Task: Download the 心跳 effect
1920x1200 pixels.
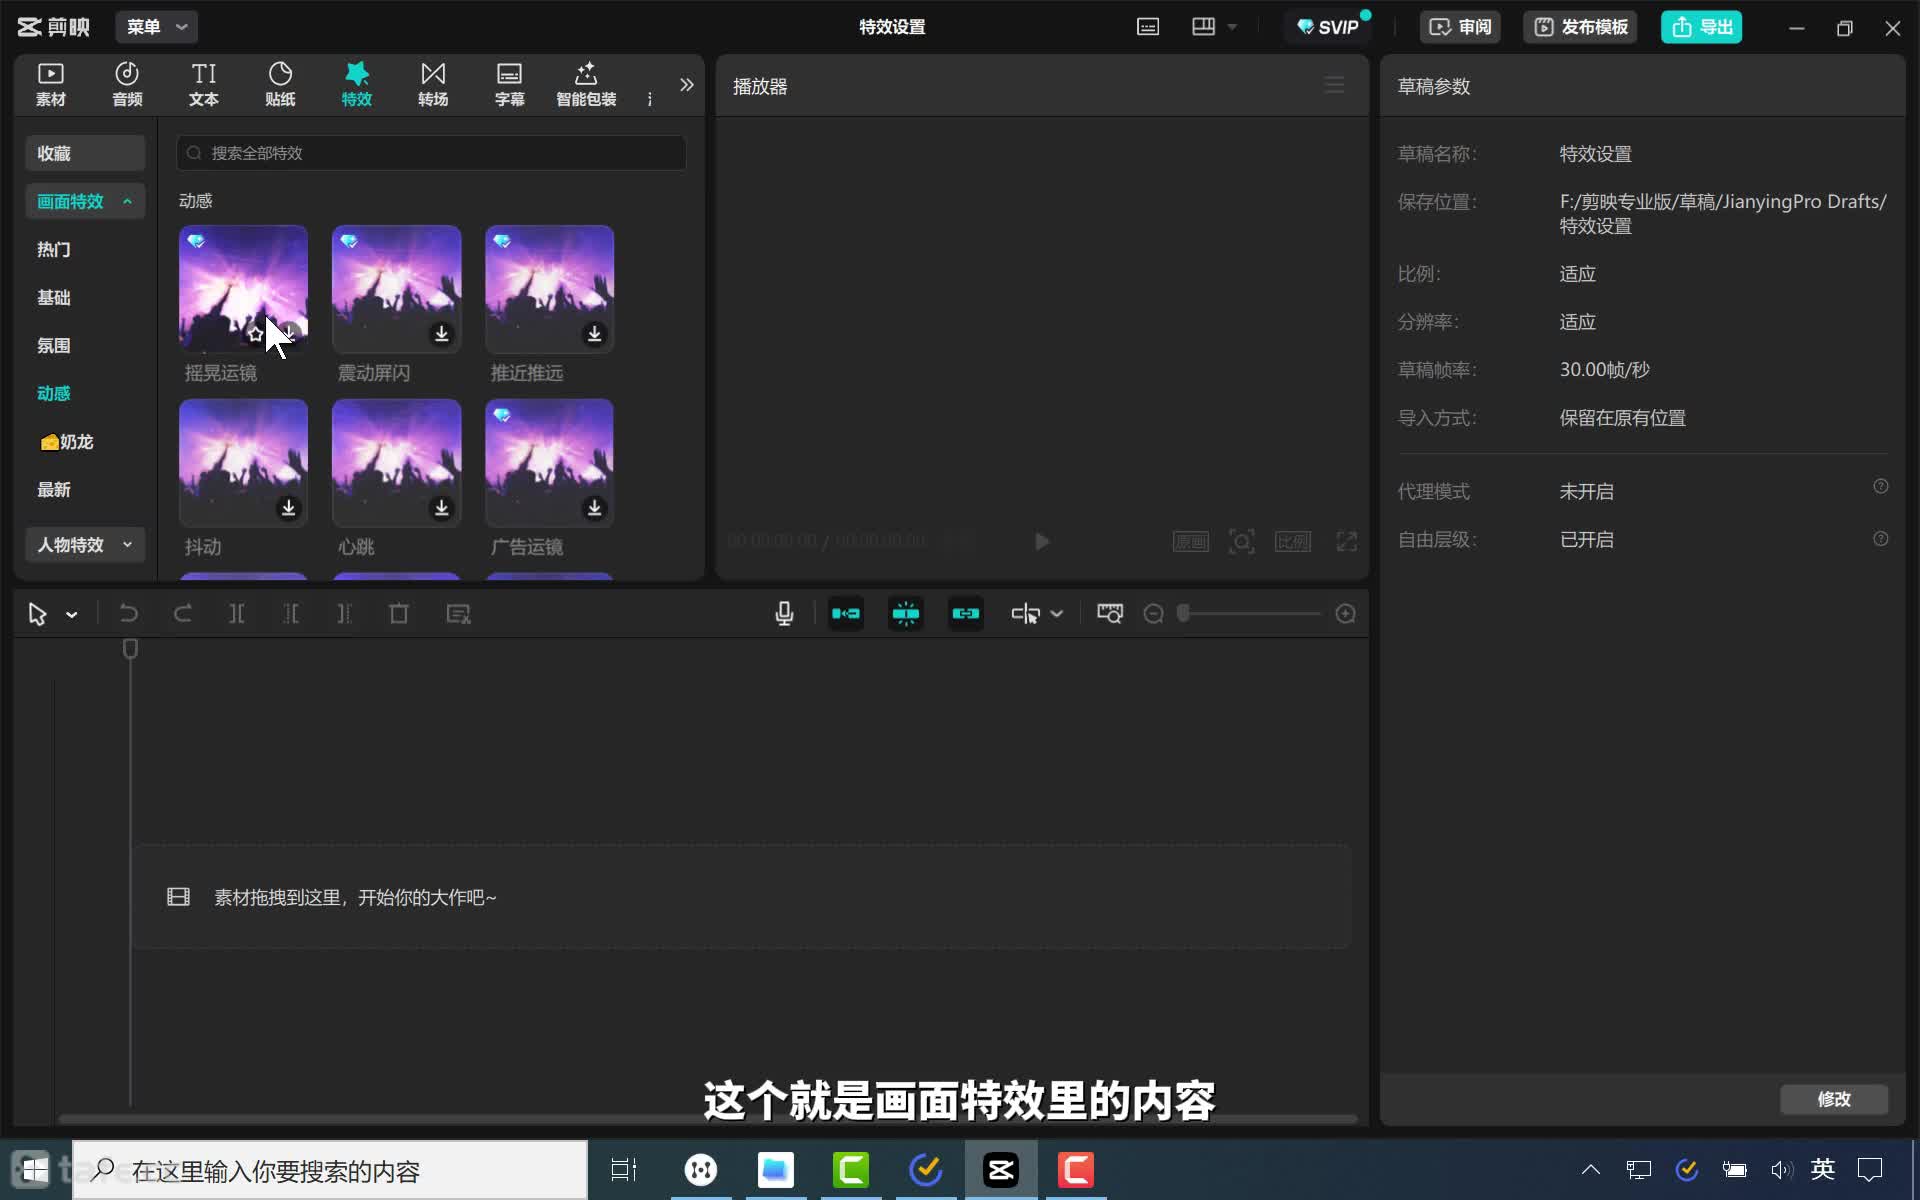Action: (441, 508)
